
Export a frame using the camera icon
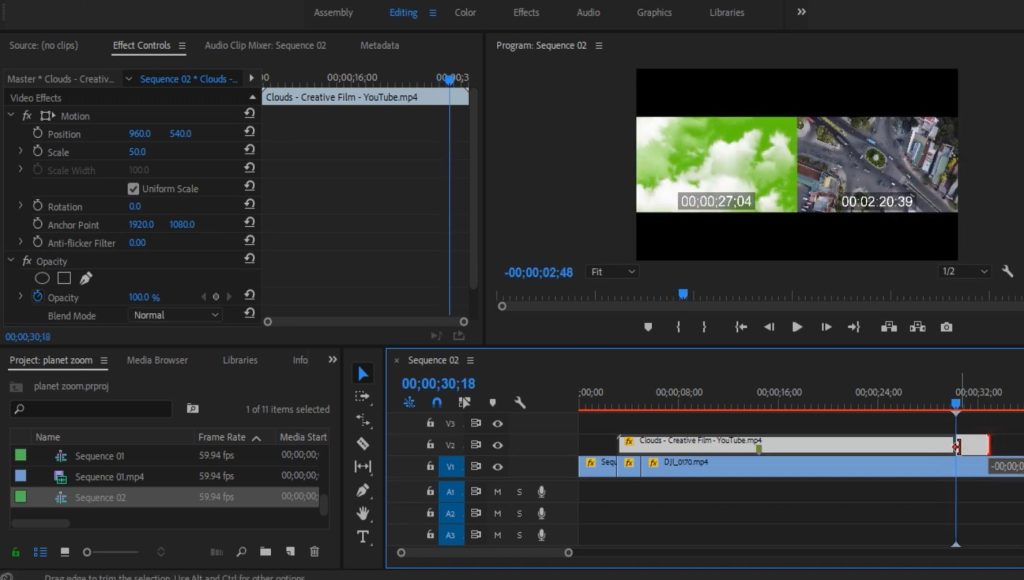coord(946,326)
